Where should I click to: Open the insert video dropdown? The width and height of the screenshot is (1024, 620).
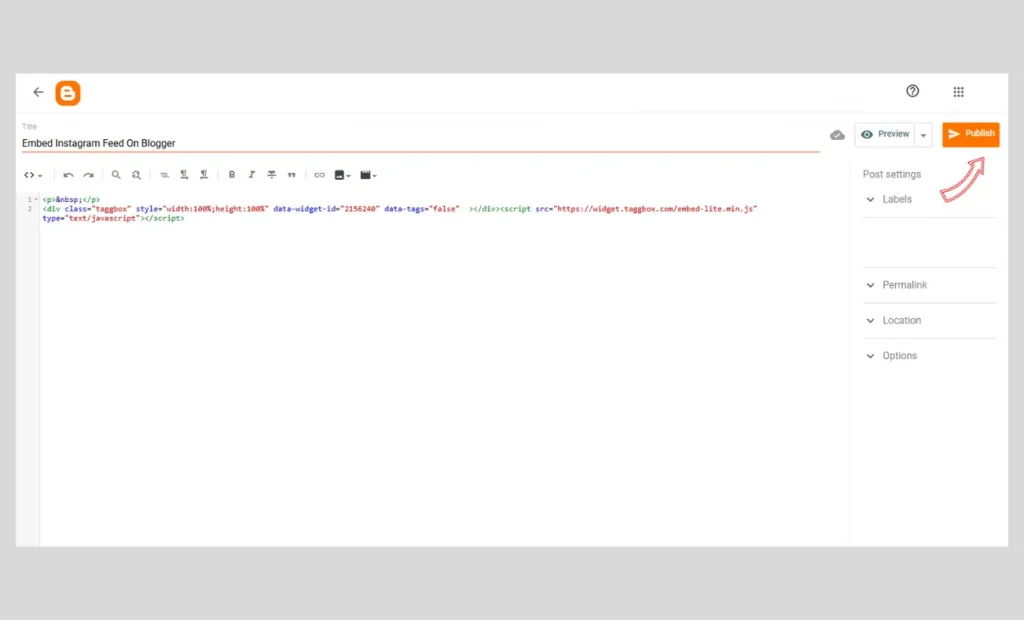point(368,175)
